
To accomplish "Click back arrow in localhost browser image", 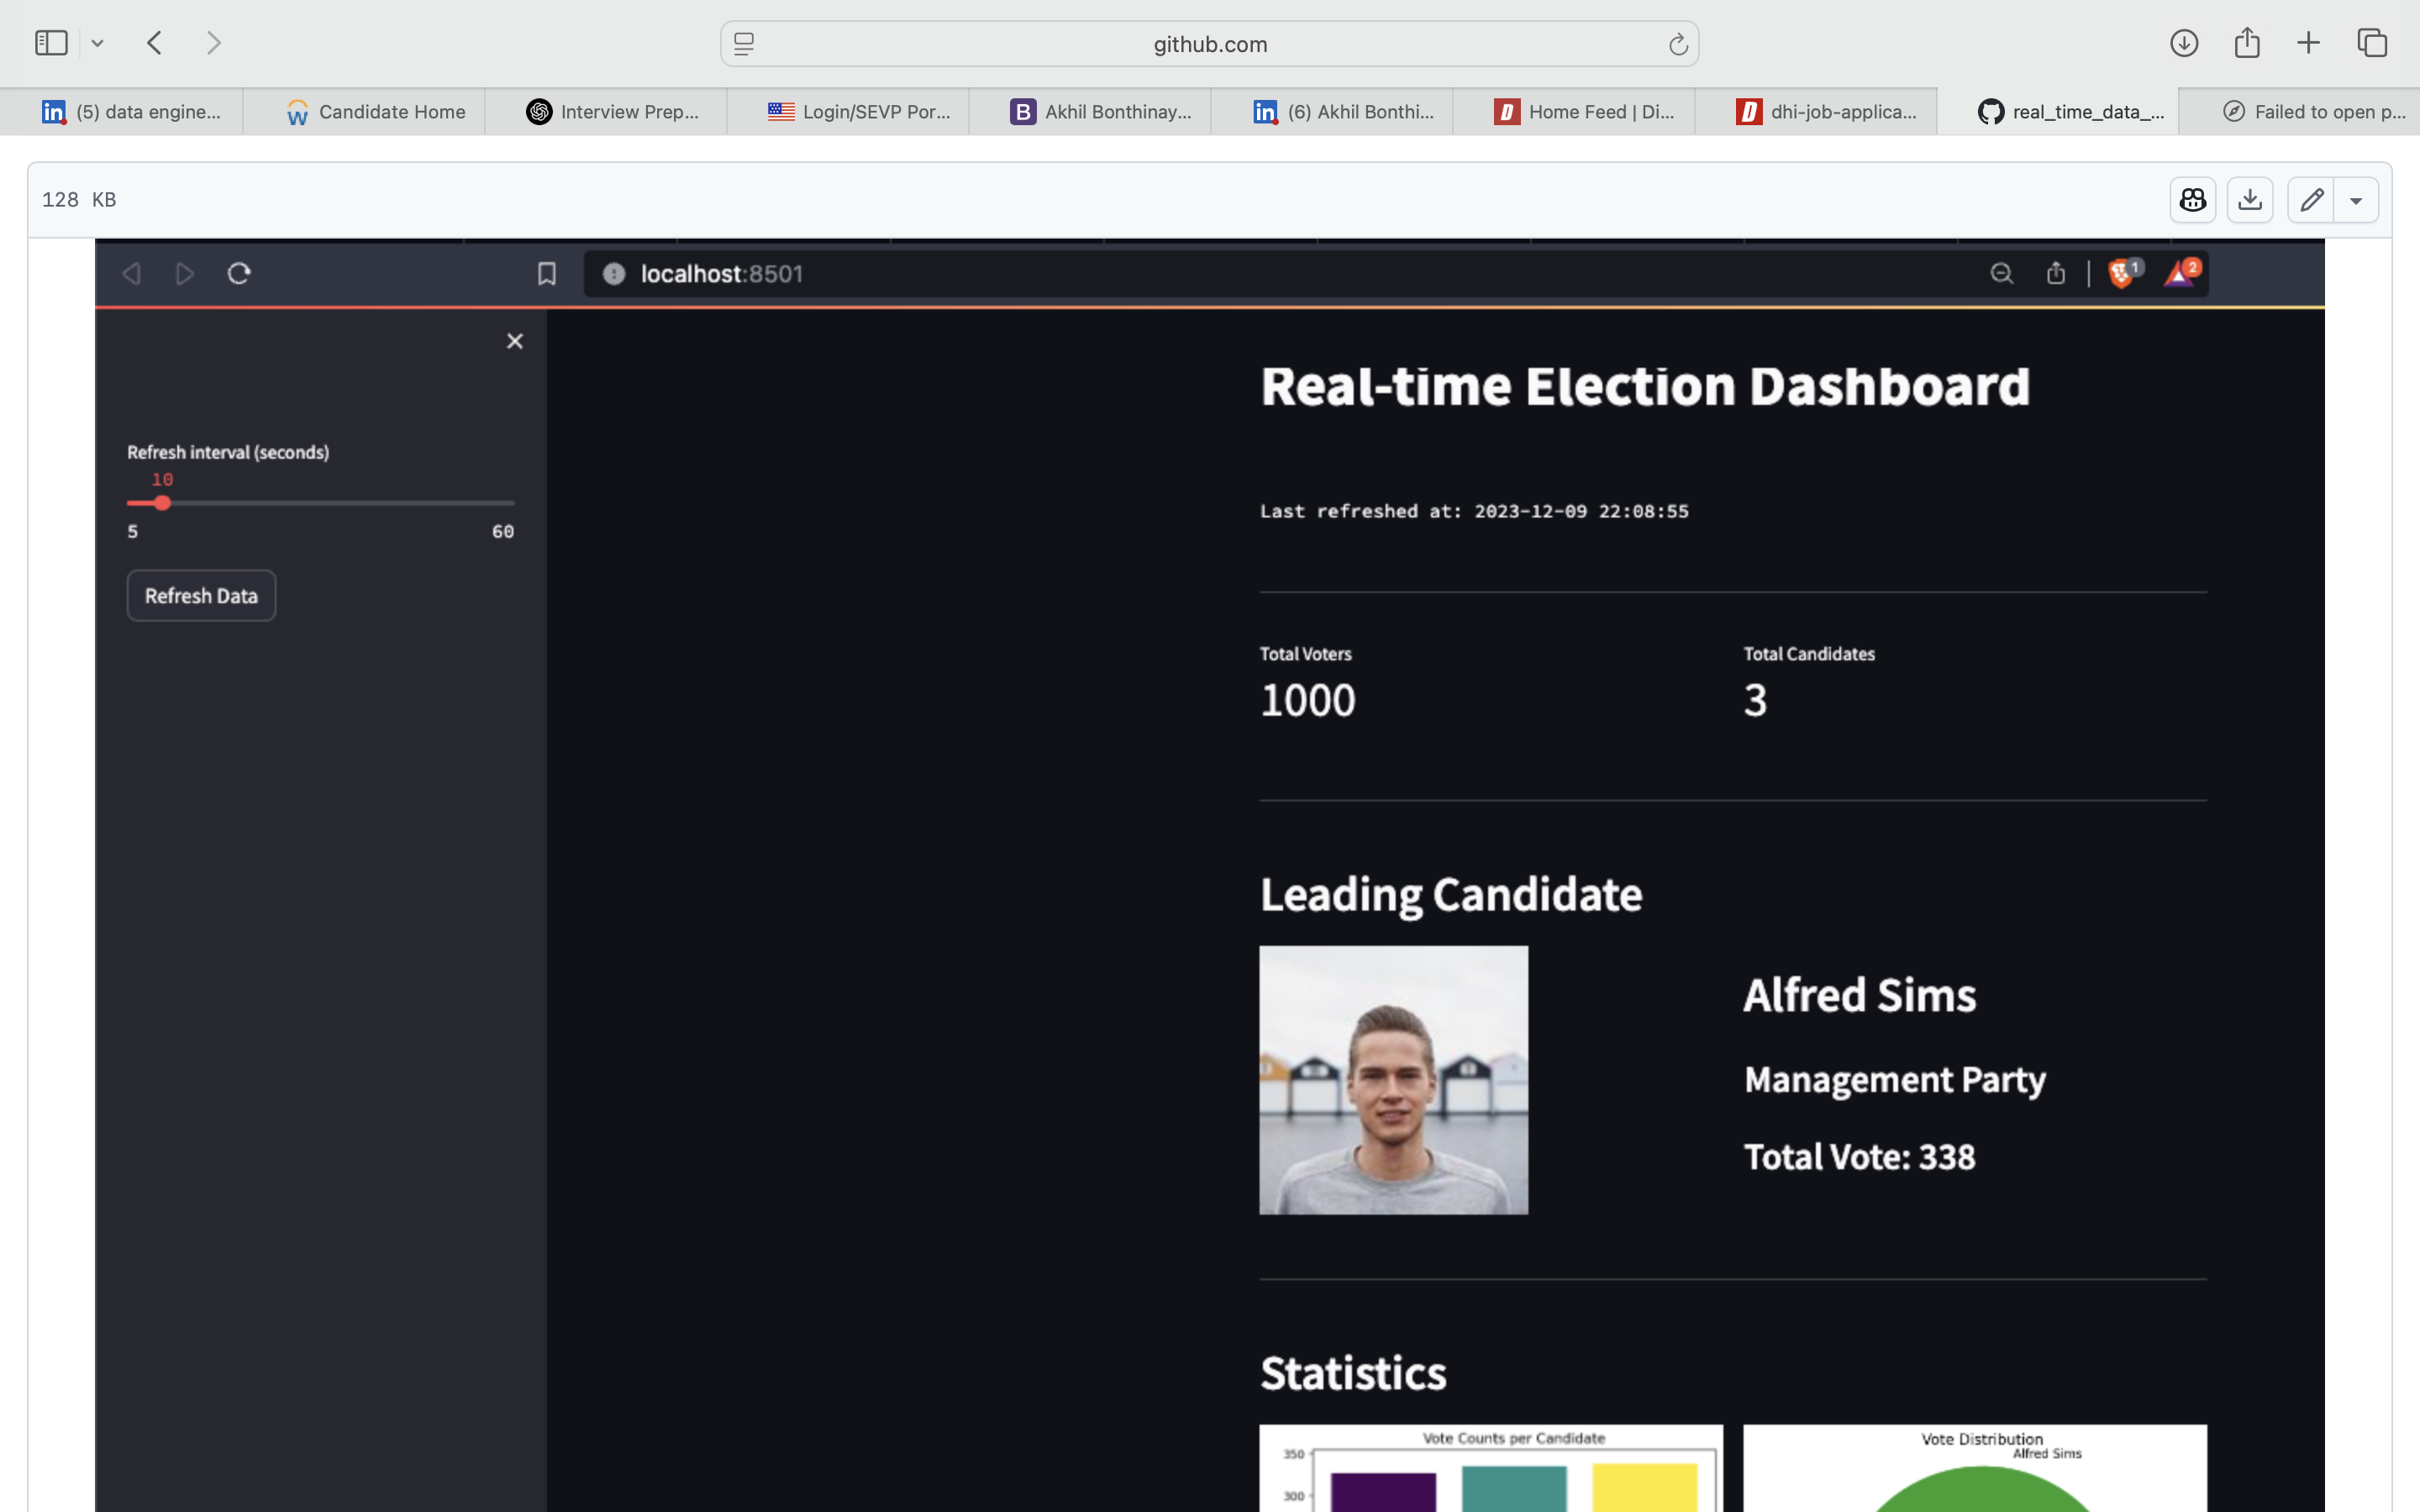I will pos(131,274).
